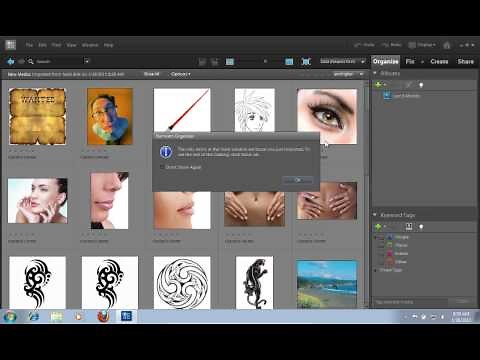This screenshot has width=480, height=360.
Task: Click the volume icon in system tray
Action: 443,317
